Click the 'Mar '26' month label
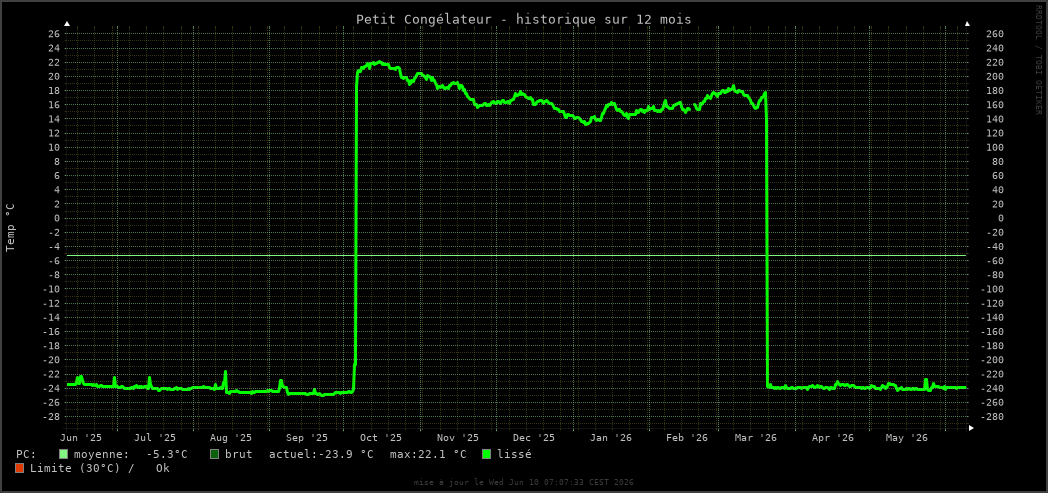1048x493 pixels. click(x=755, y=438)
